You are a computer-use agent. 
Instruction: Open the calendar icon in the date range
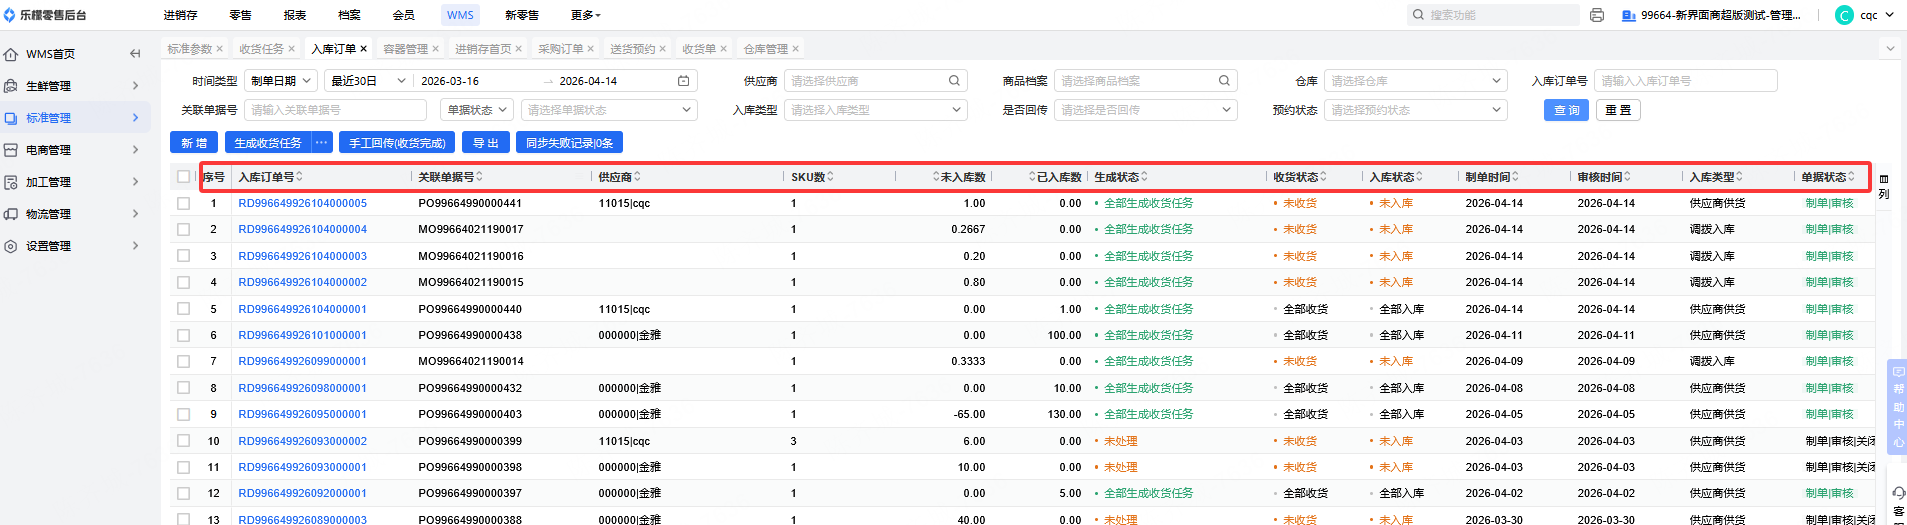click(x=684, y=81)
